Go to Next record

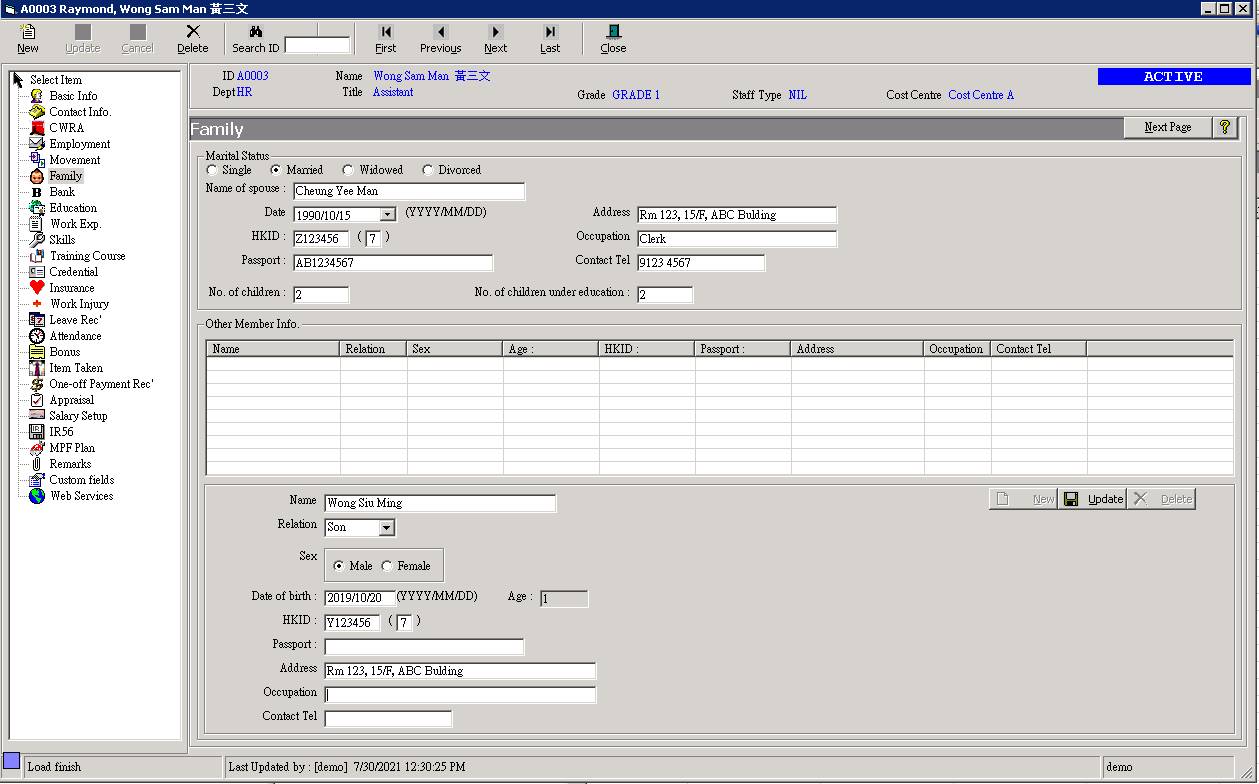click(x=496, y=39)
